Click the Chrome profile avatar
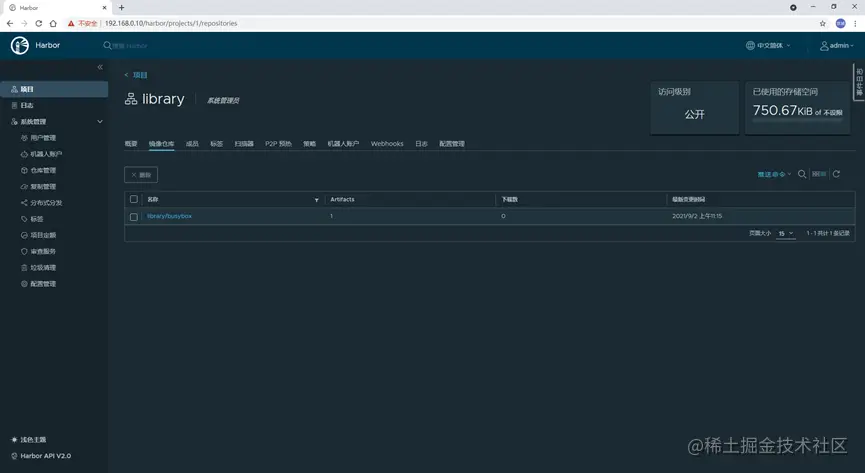This screenshot has width=865, height=473. (841, 23)
